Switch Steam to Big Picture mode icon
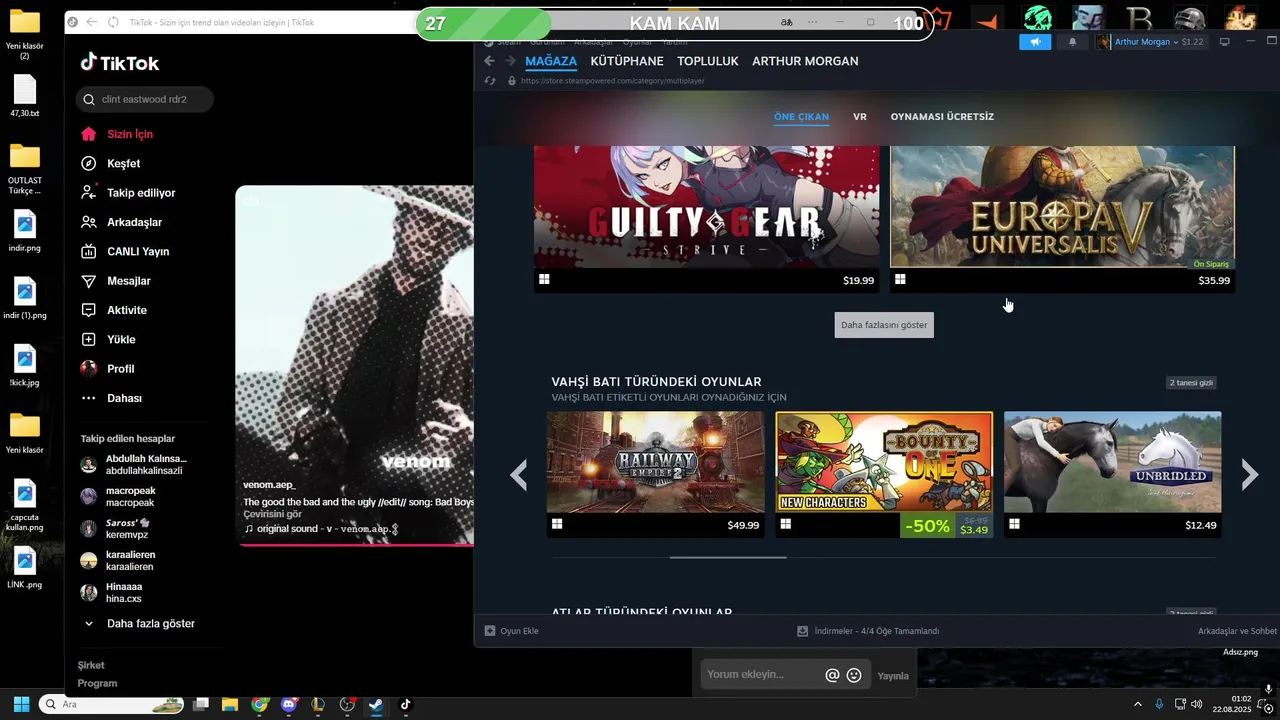The height and width of the screenshot is (720, 1280). [1224, 42]
